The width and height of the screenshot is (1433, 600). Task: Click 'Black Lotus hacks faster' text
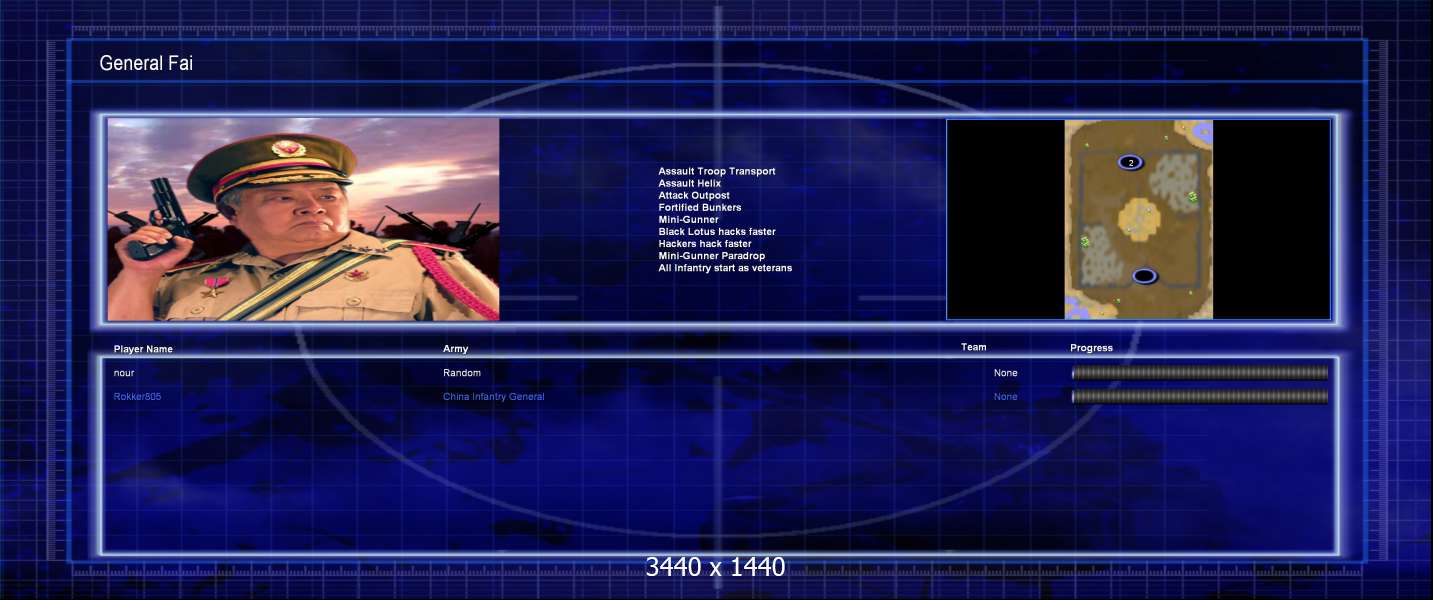[716, 231]
